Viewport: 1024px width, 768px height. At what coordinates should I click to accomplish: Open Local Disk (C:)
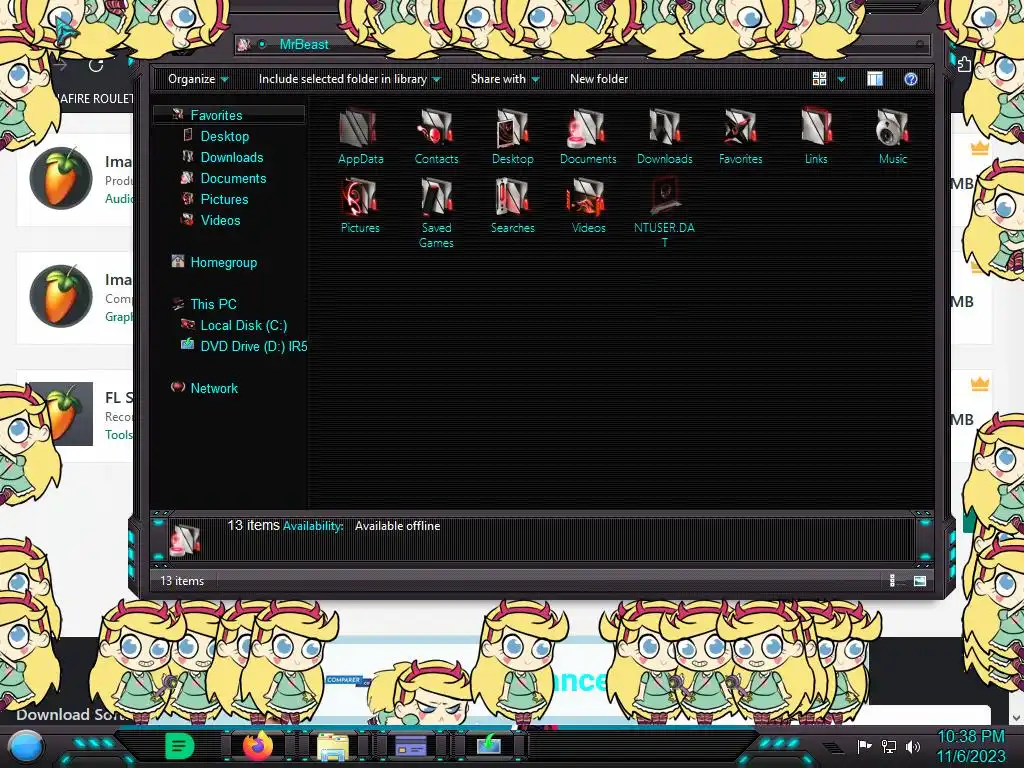(x=244, y=325)
